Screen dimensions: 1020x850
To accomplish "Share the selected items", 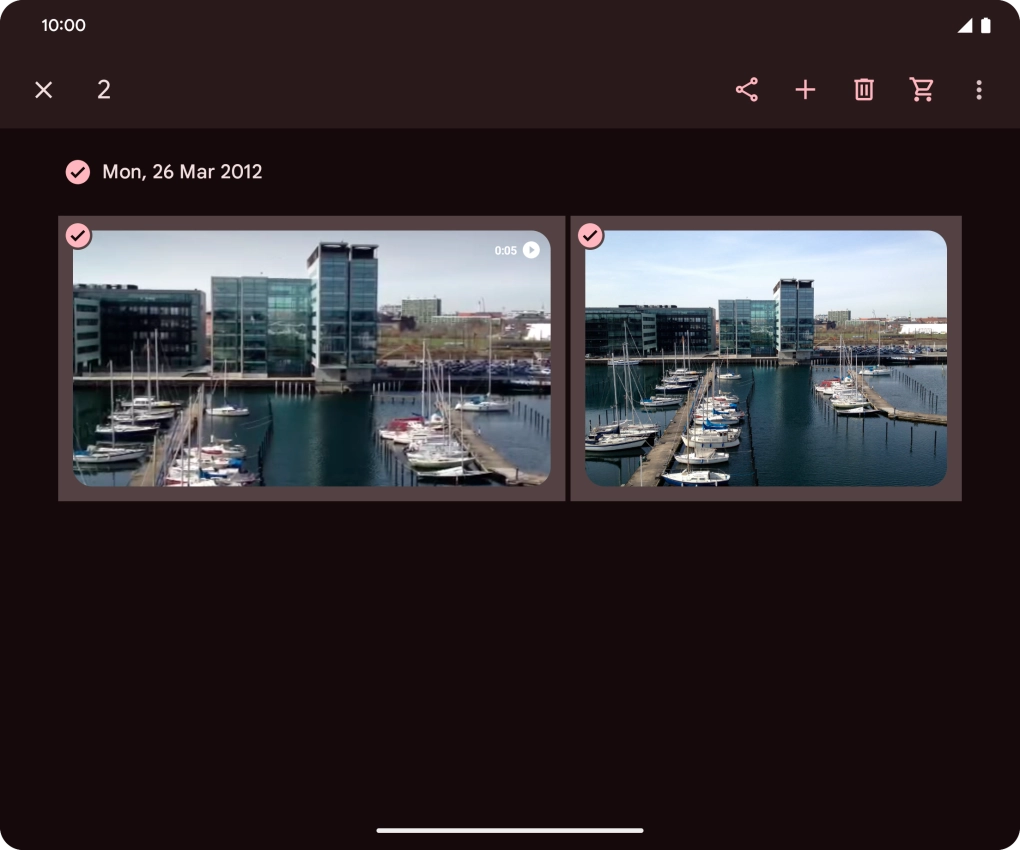I will [747, 90].
